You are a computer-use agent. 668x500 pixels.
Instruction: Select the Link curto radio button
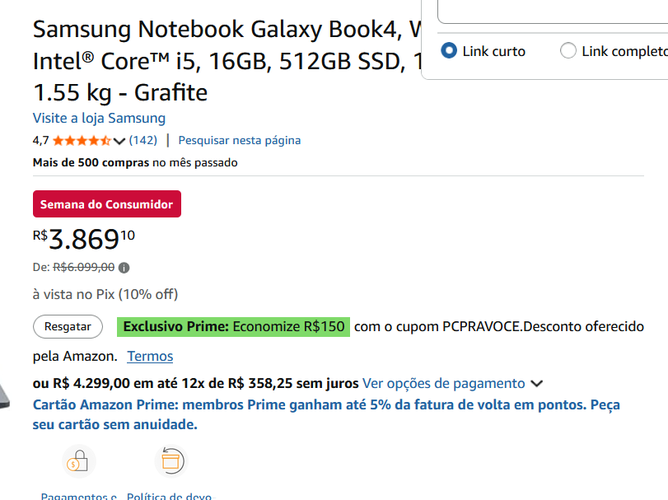click(x=449, y=50)
